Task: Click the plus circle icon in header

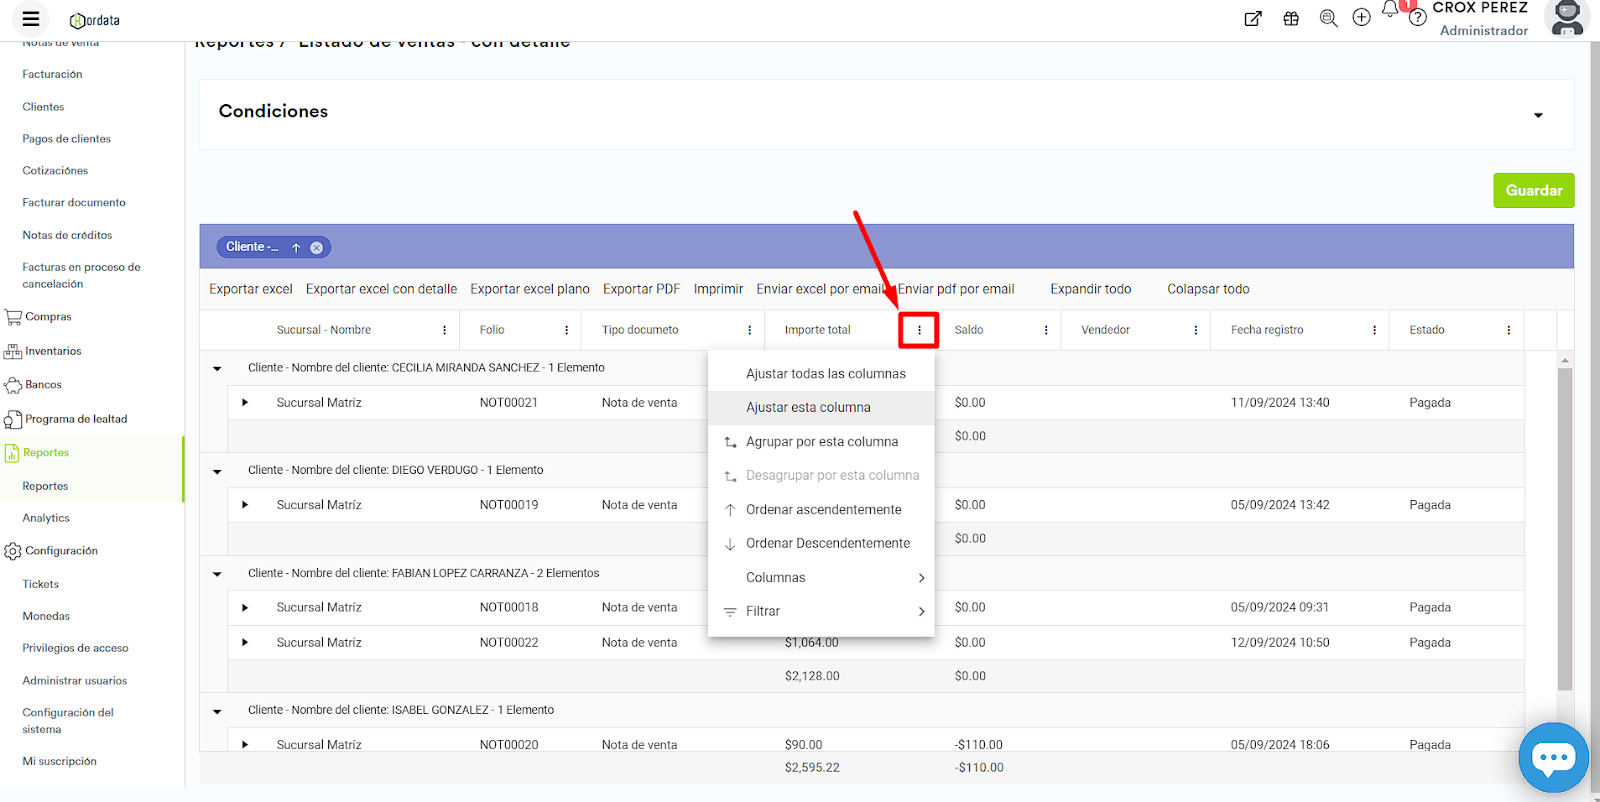Action: point(1361,18)
